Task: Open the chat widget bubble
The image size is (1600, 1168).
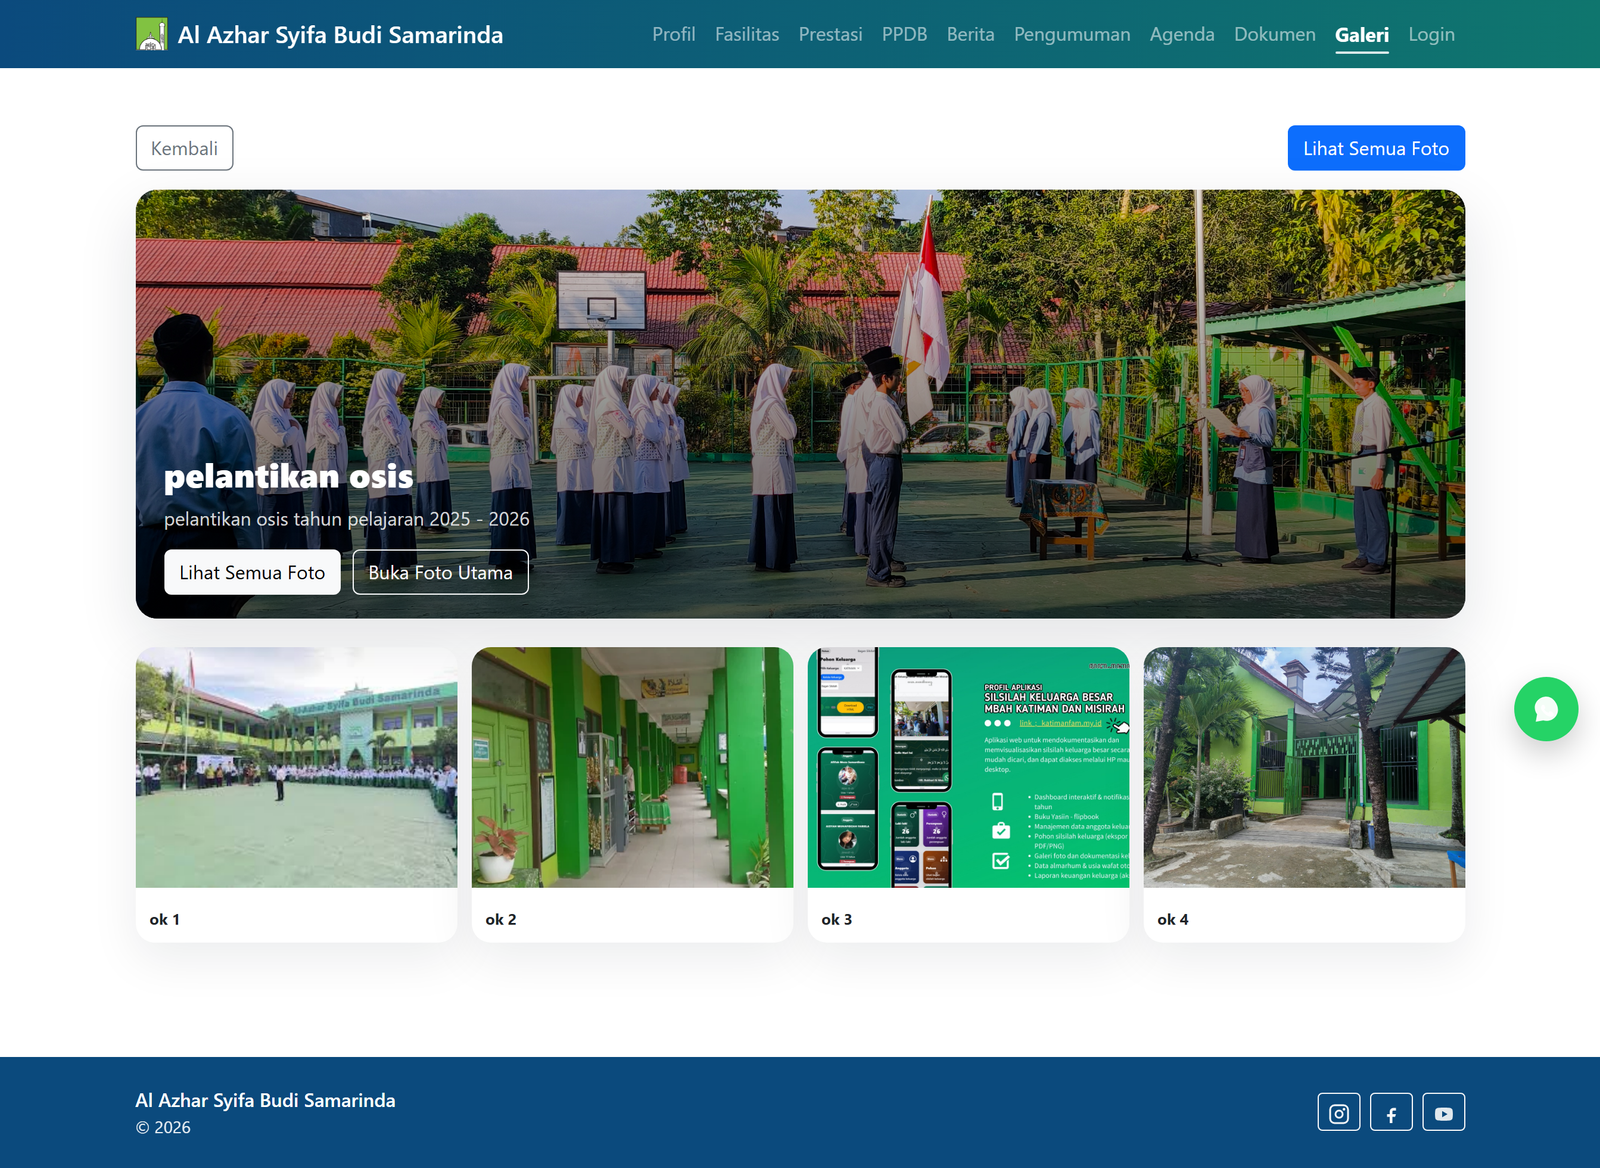Action: [1546, 709]
